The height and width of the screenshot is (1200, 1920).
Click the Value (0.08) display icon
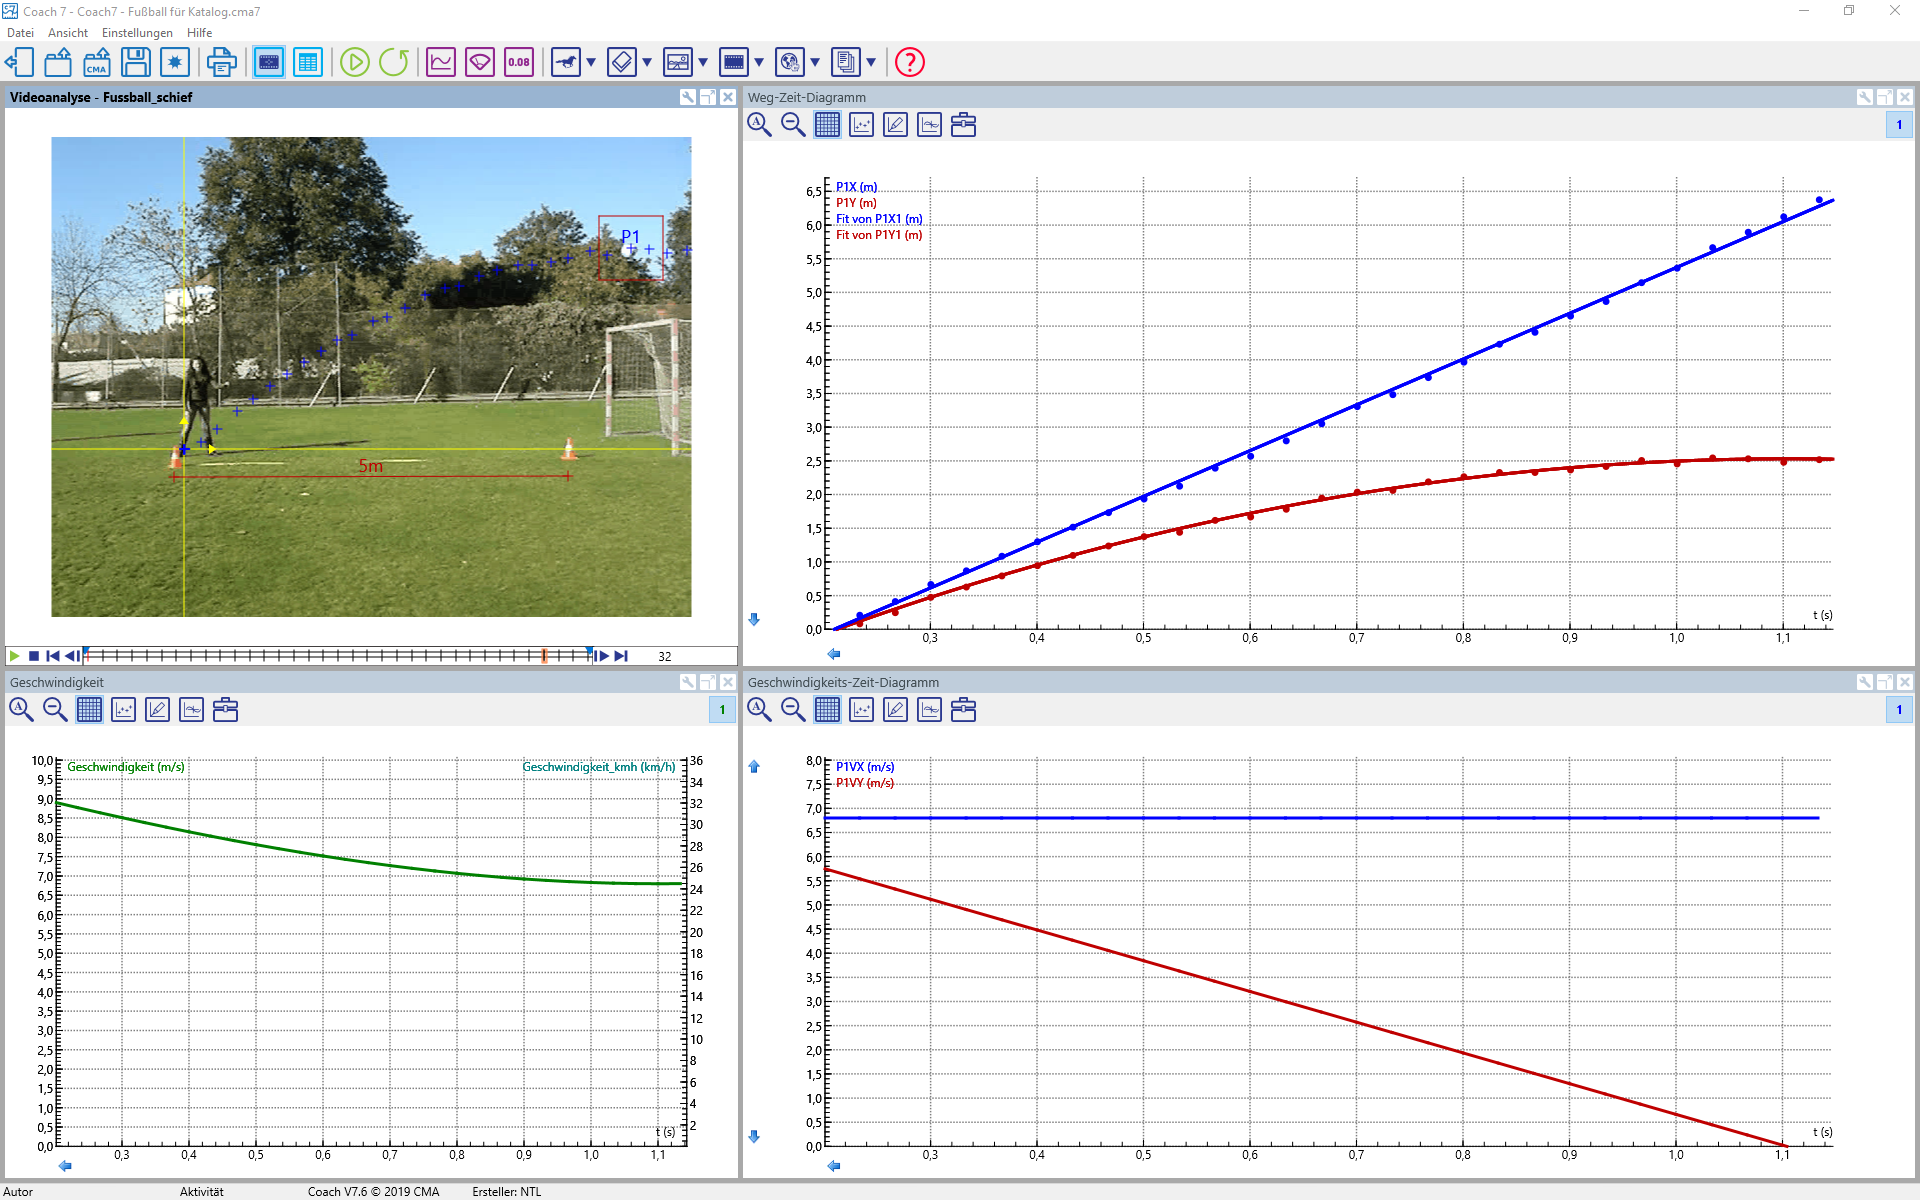click(x=519, y=62)
